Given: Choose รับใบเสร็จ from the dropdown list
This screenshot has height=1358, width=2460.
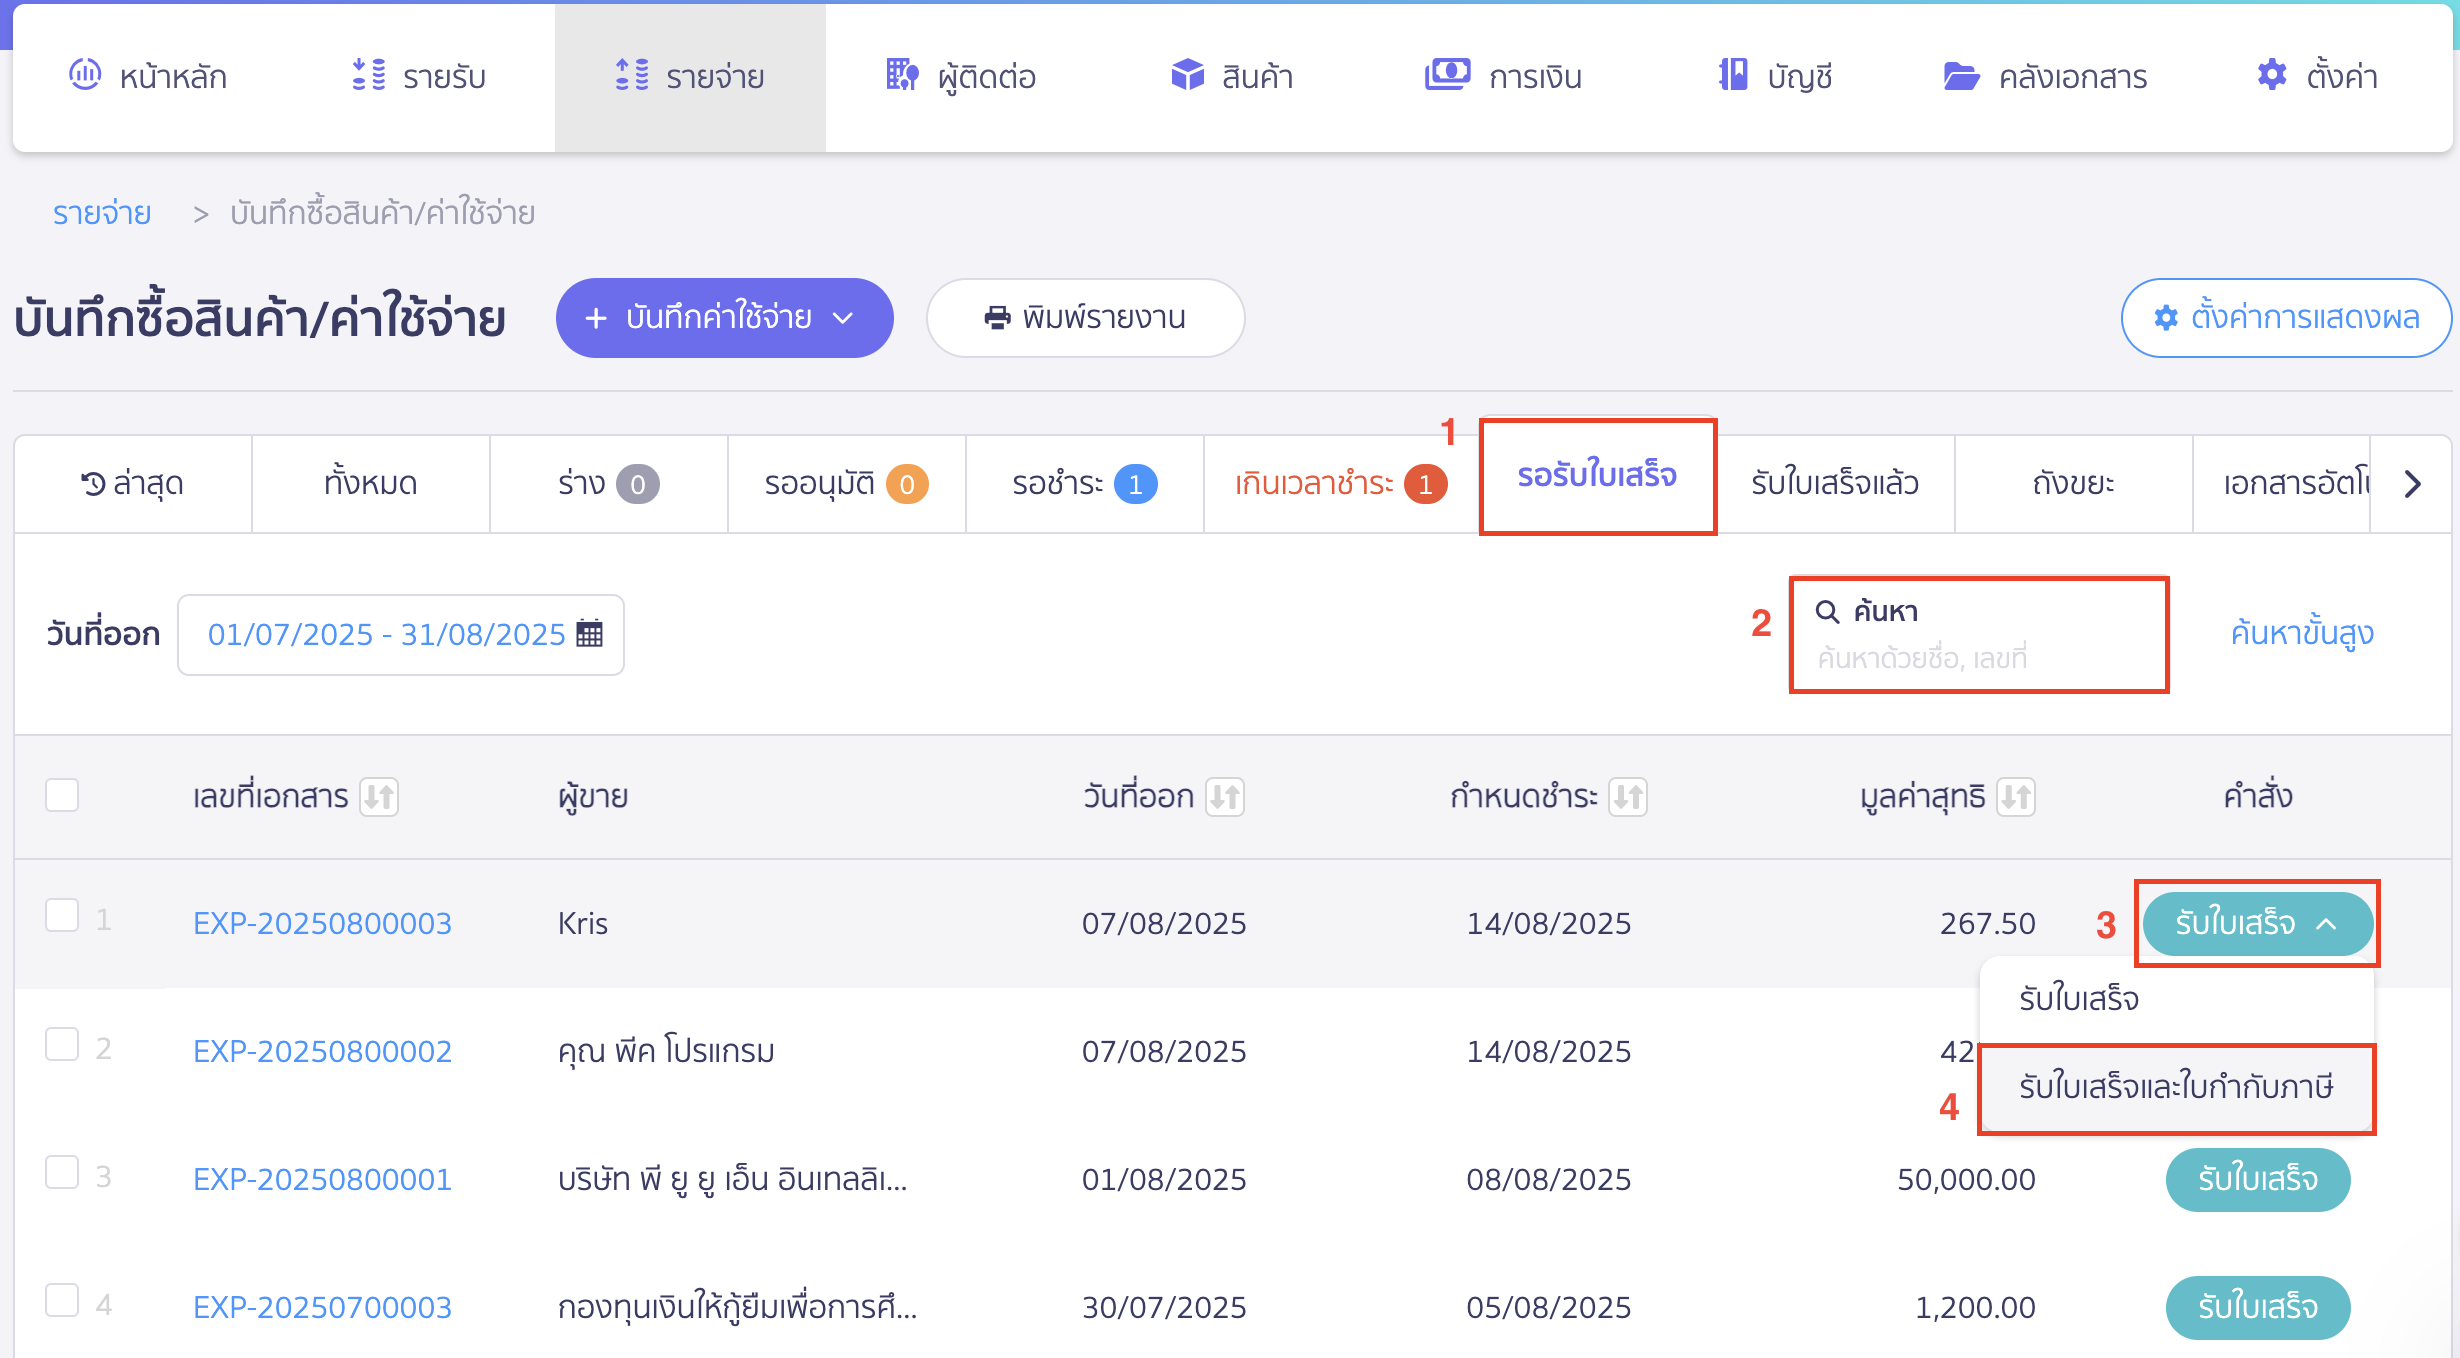Looking at the screenshot, I should point(2176,999).
